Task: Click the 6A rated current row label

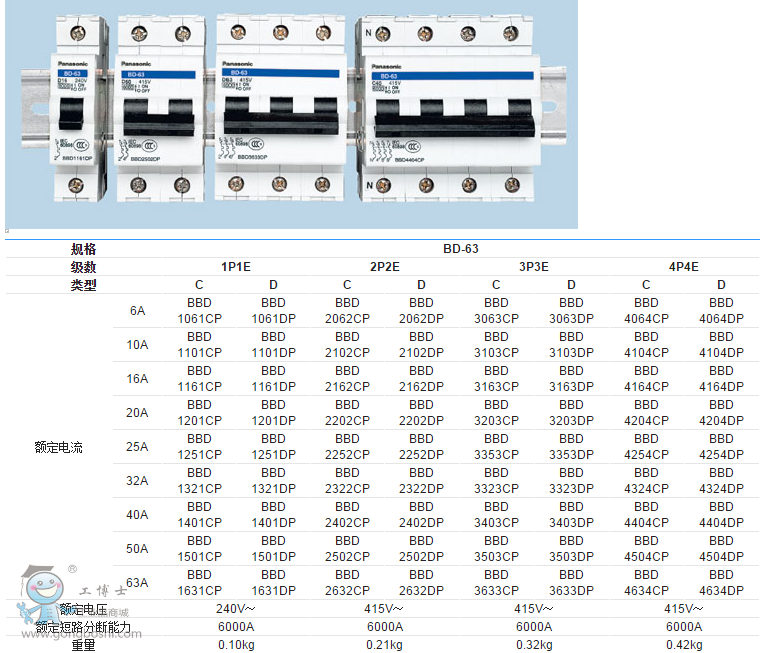Action: click(137, 311)
